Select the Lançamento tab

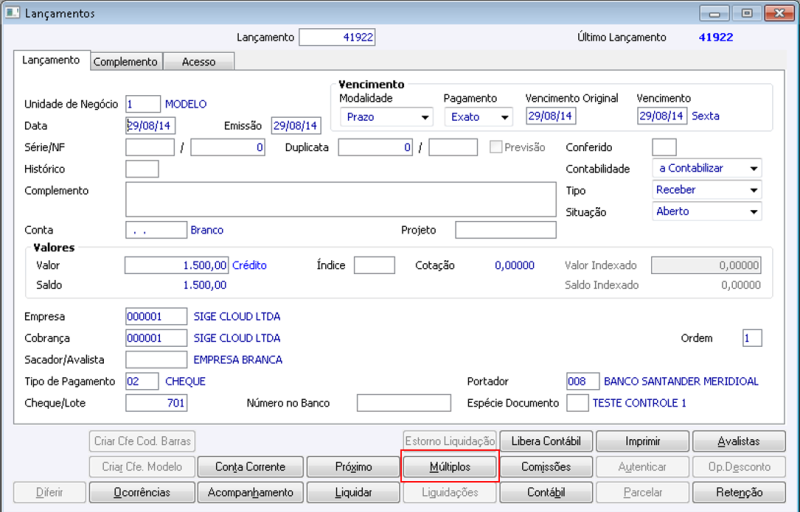[51, 60]
